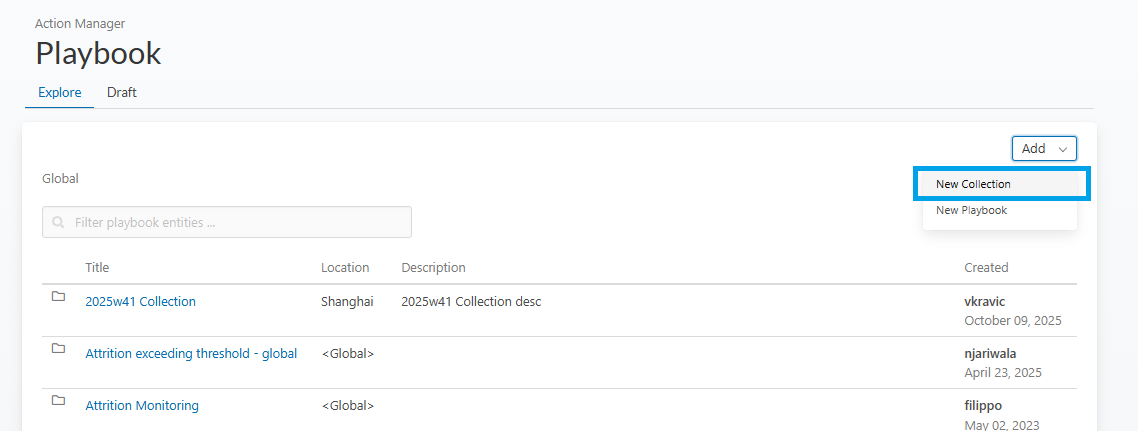Open the Explore tab
This screenshot has height=431, width=1138.
pos(60,93)
